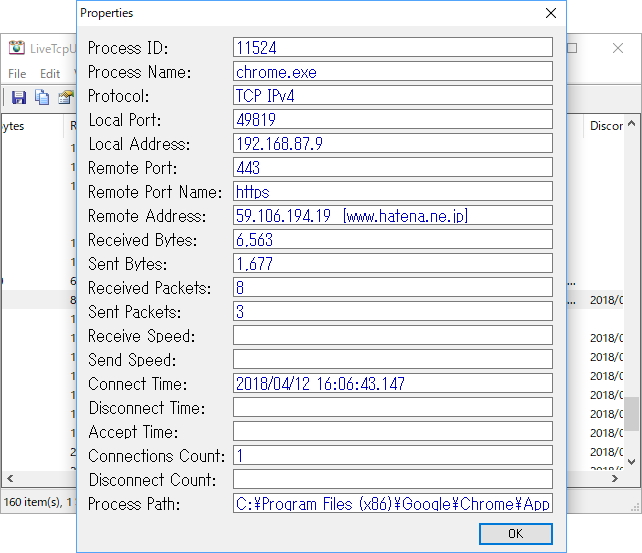The image size is (642, 553).
Task: Click the Process ID field 11524
Action: (393, 47)
